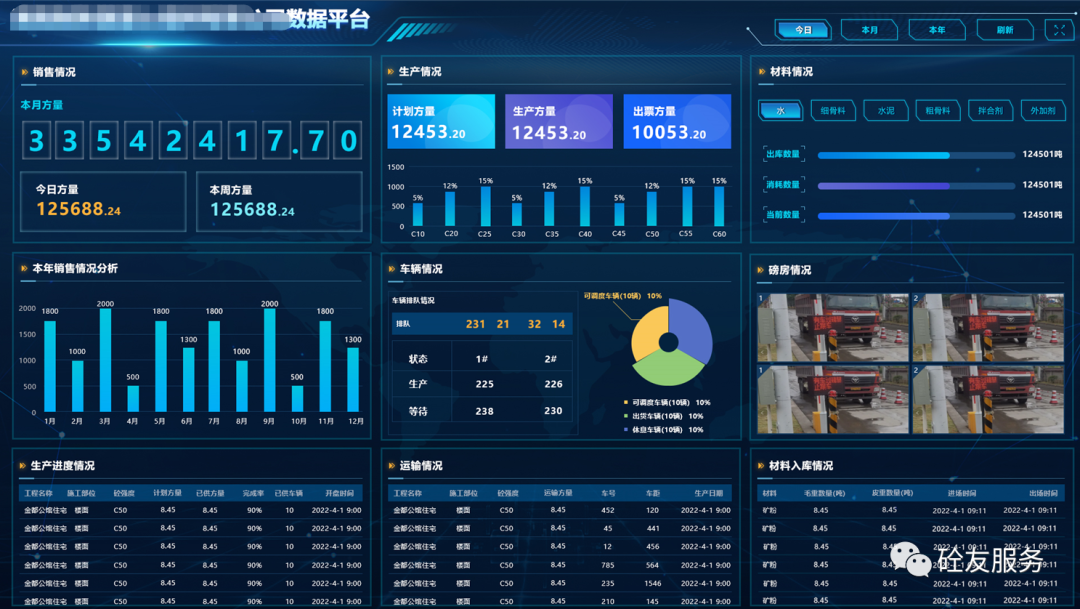
Task: Click the arrow icon beside 车辆情况
Action: coord(390,269)
